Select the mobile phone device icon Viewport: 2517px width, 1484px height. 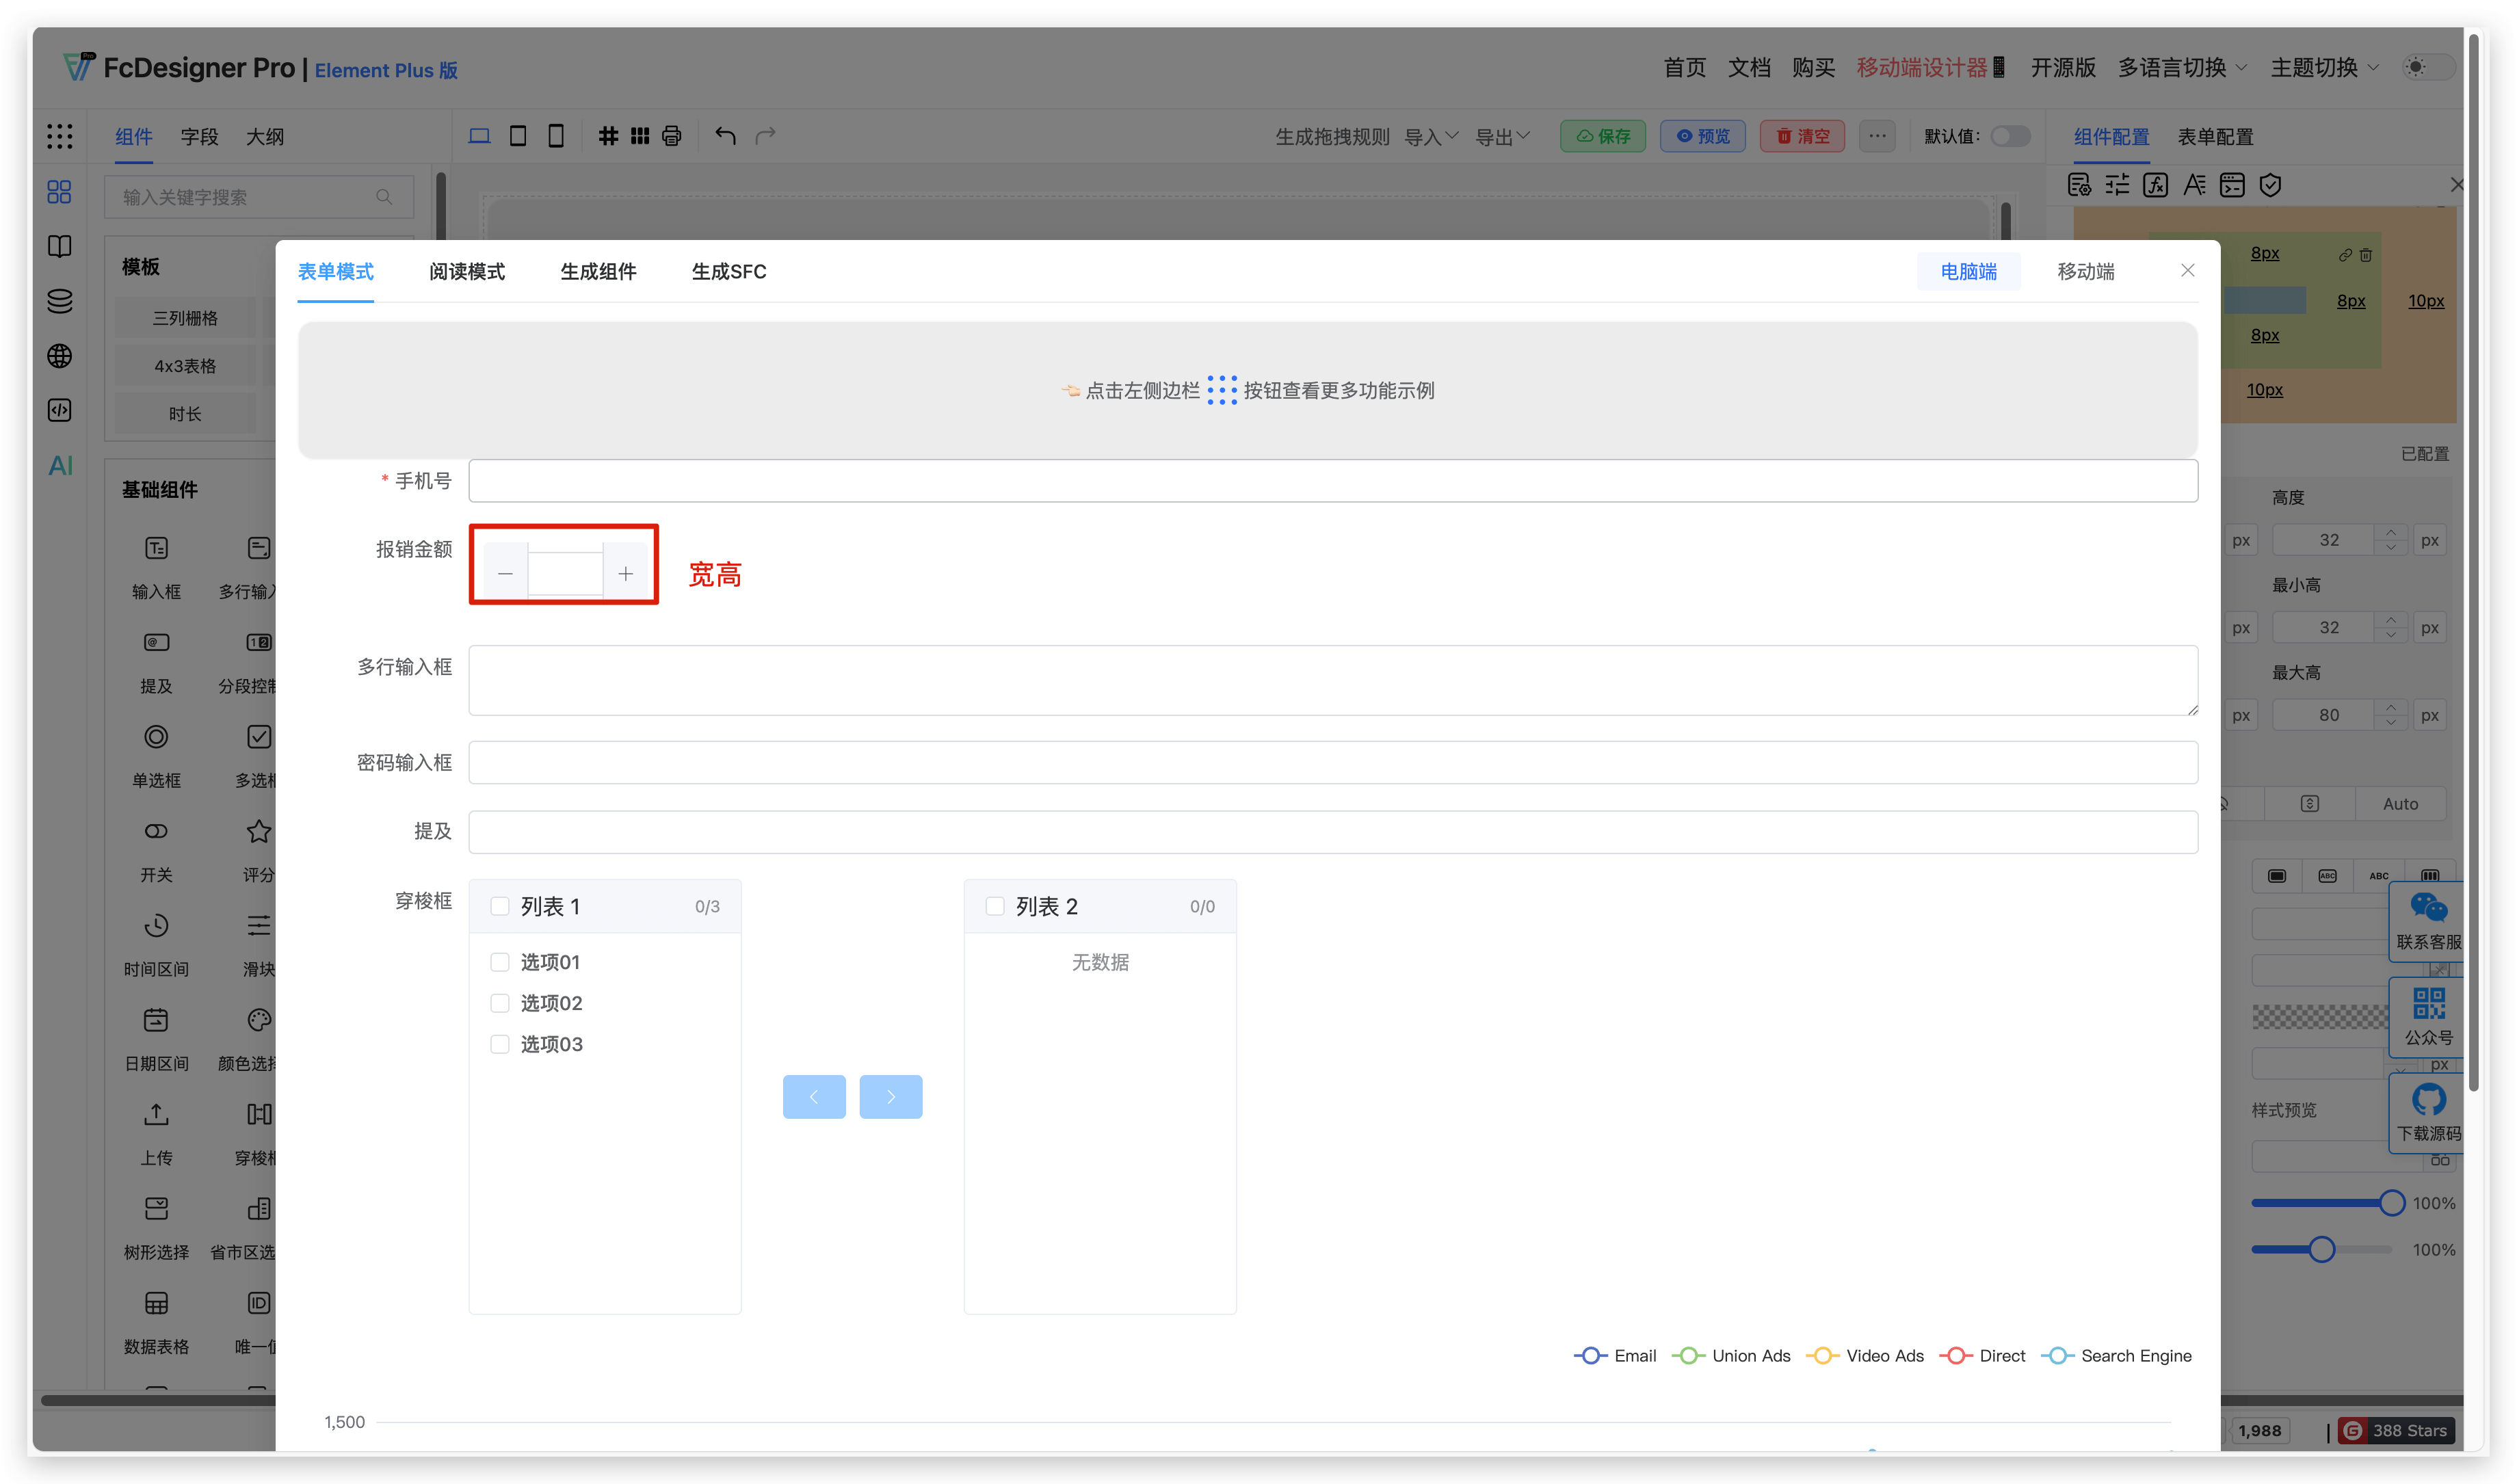click(556, 136)
